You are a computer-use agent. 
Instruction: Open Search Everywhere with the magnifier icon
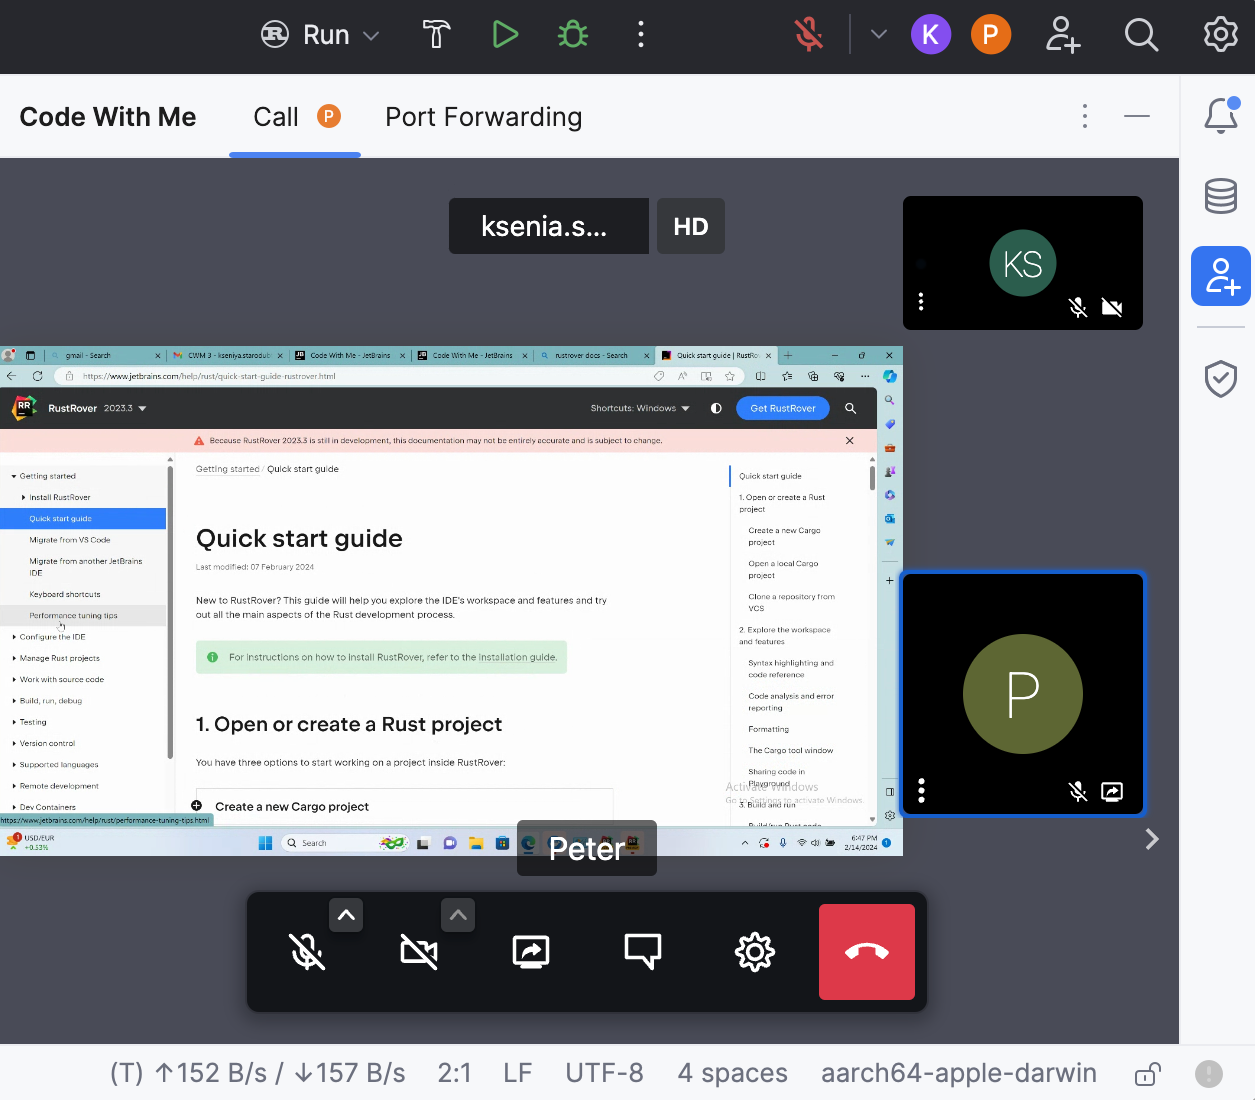[x=1141, y=33]
